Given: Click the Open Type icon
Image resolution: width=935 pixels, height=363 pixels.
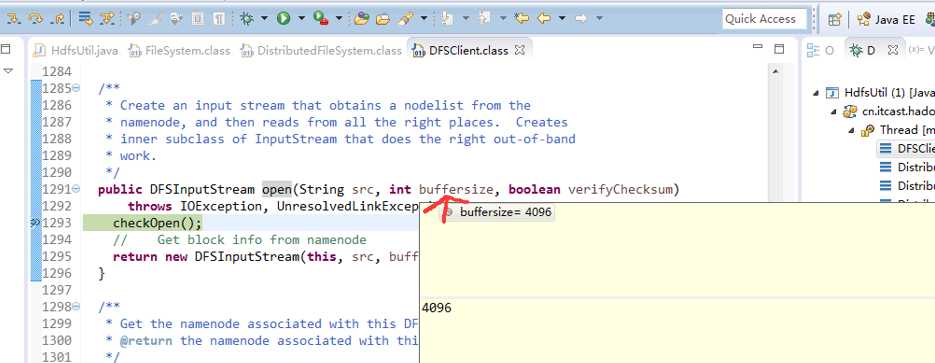Looking at the screenshot, I should [x=361, y=18].
